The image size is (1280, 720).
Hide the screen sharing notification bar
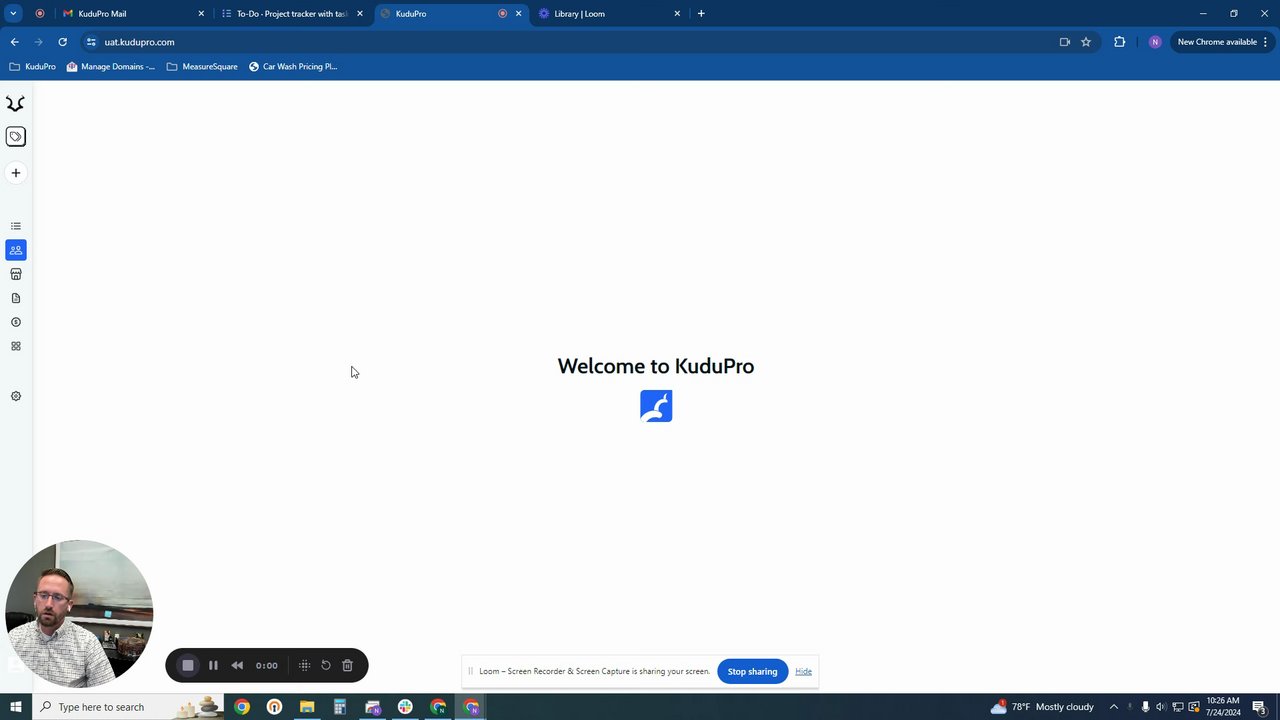pyautogui.click(x=803, y=671)
